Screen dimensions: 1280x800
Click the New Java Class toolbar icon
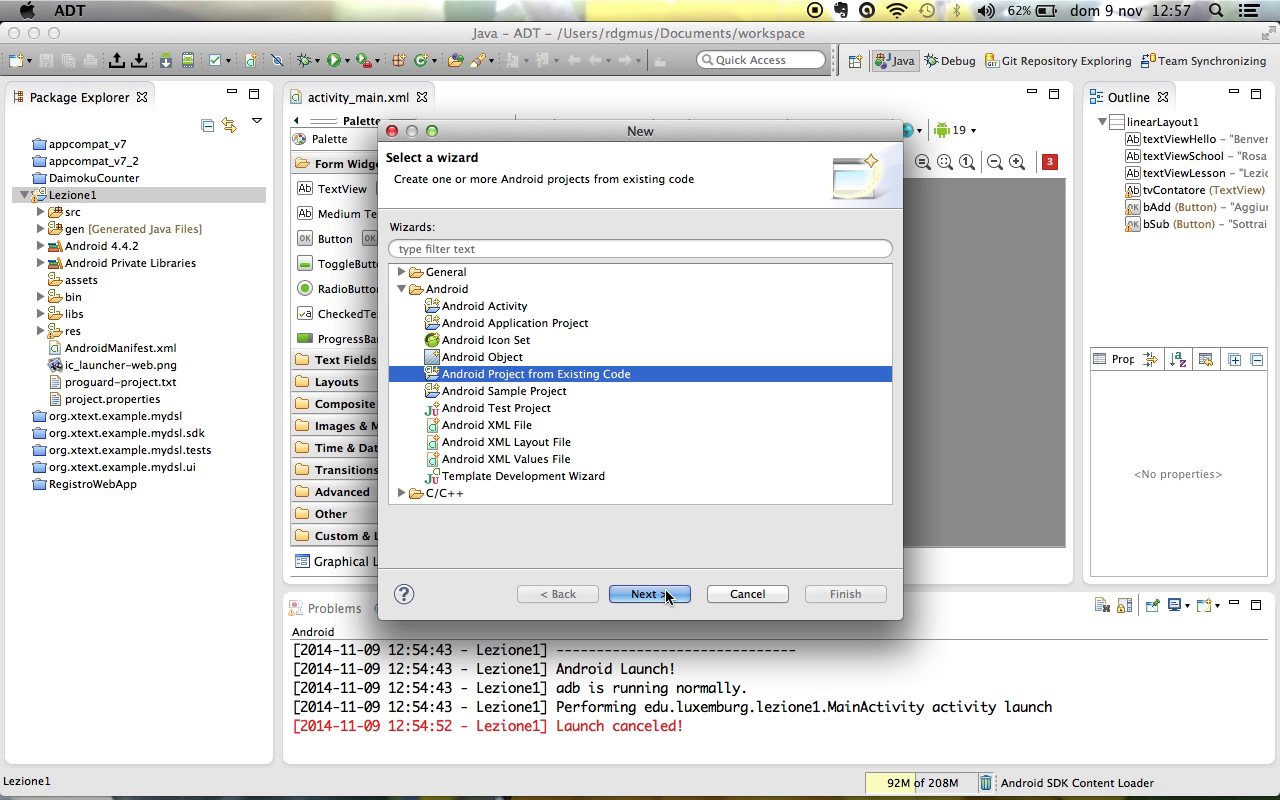click(421, 60)
